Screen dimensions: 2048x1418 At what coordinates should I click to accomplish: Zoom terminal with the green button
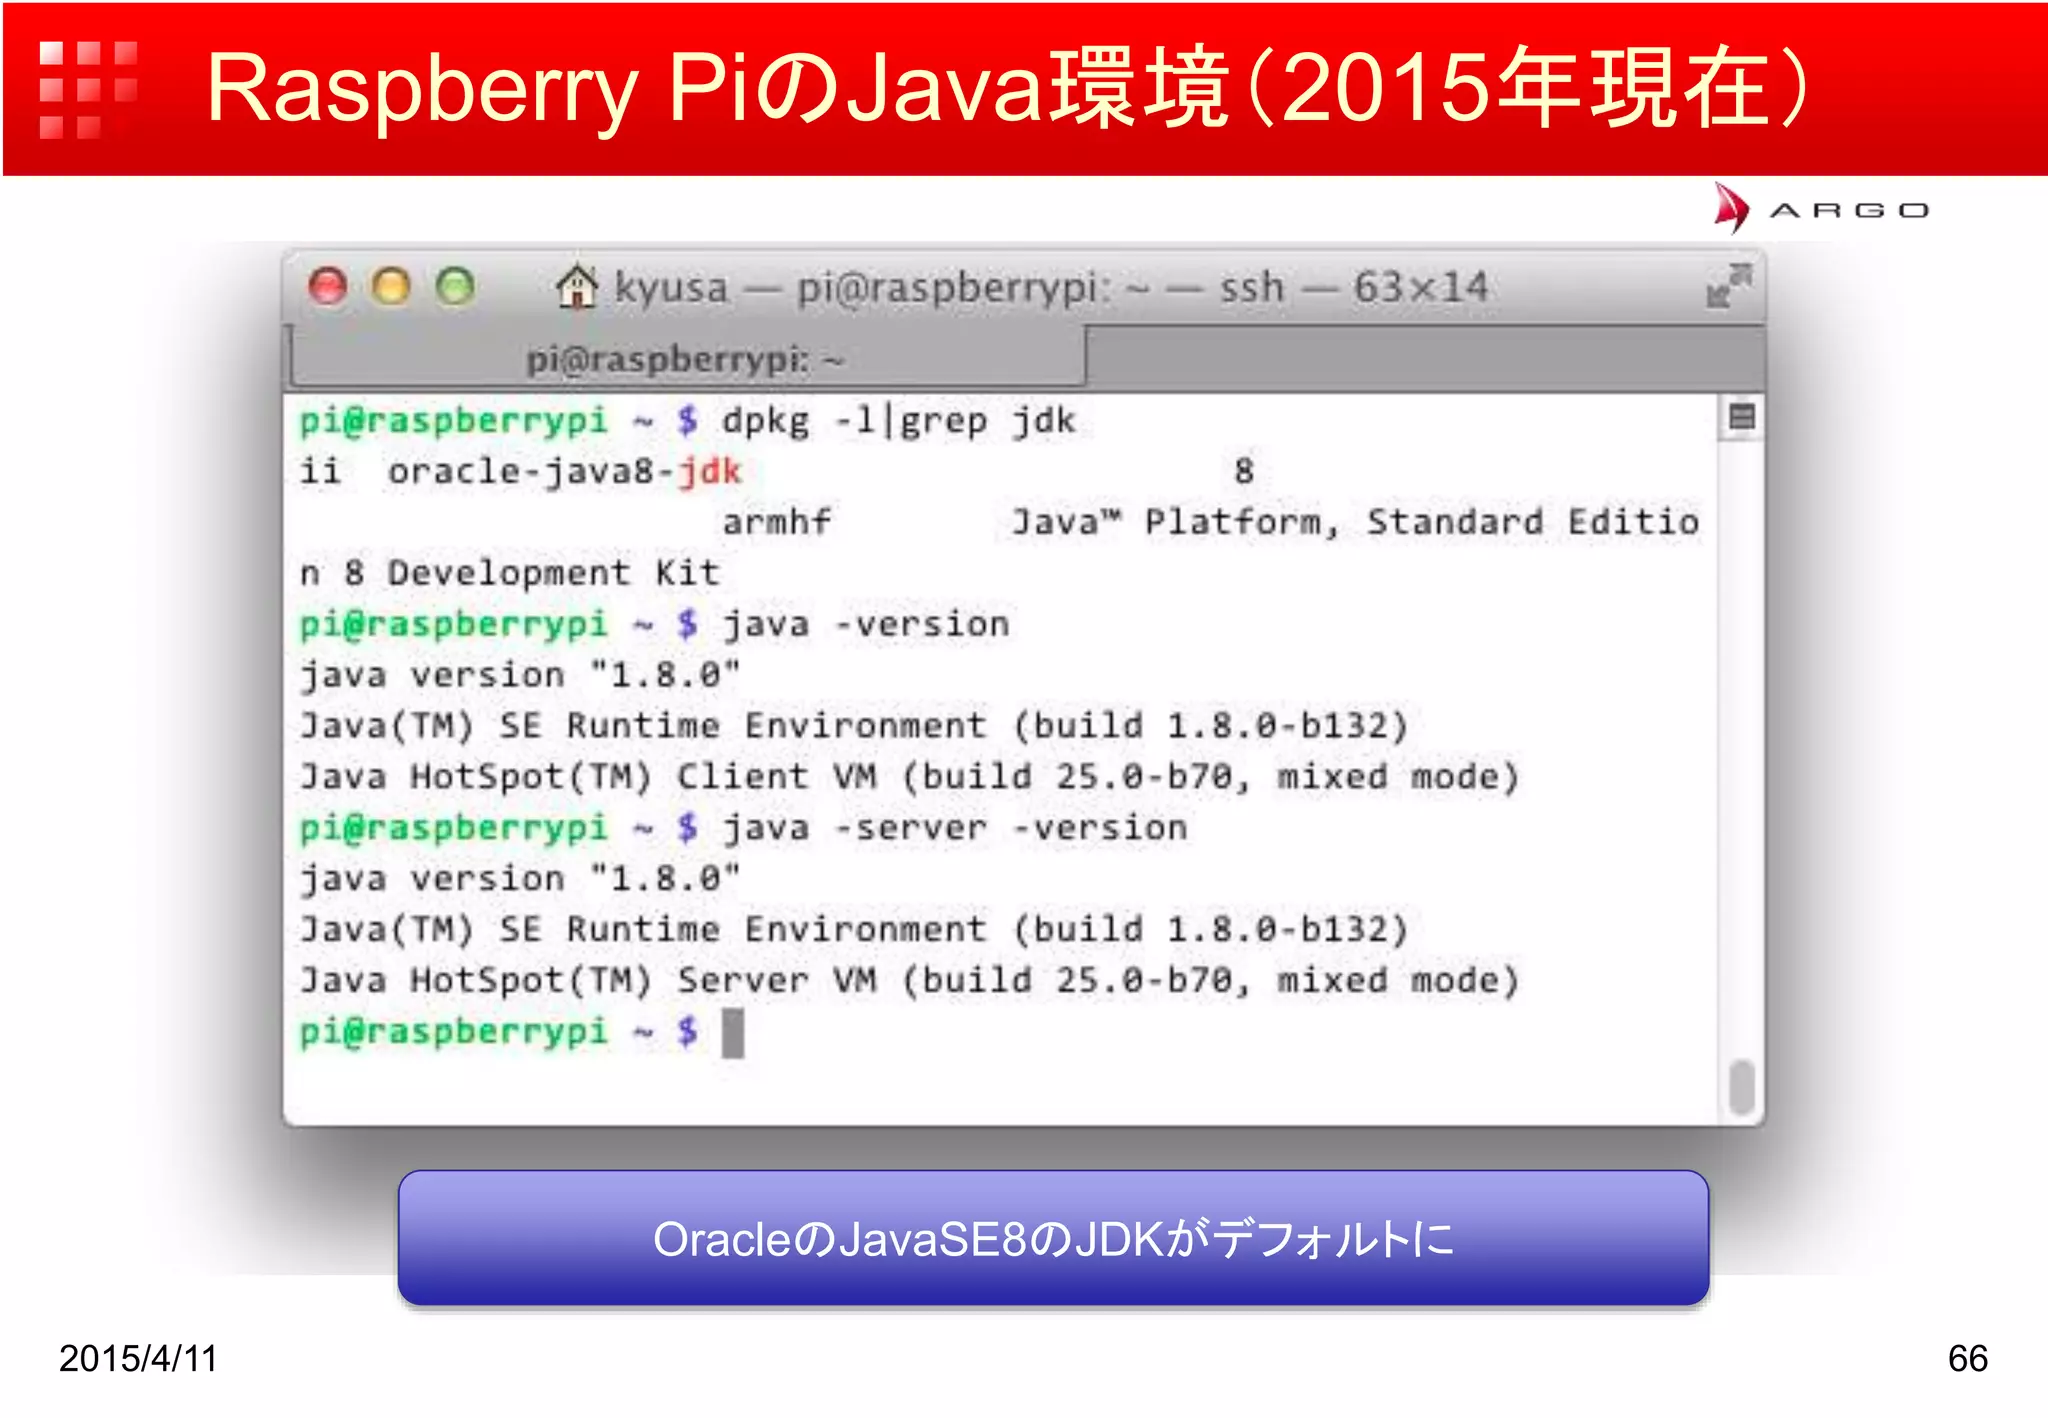click(x=455, y=287)
